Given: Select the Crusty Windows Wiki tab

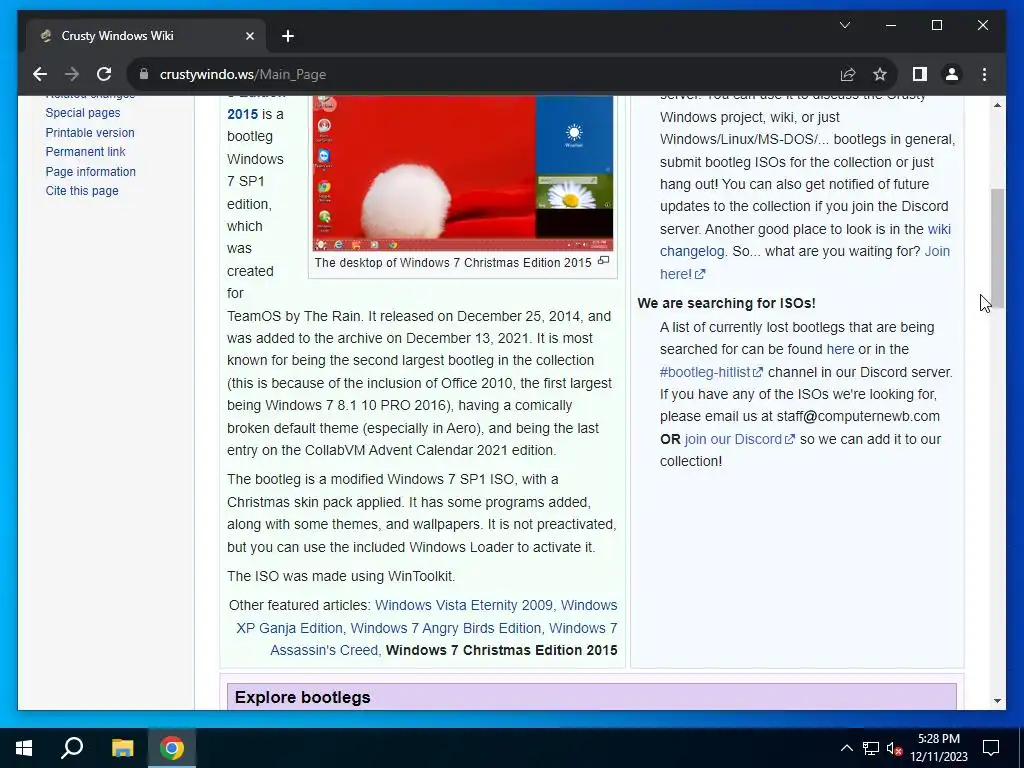Looking at the screenshot, I should point(146,35).
